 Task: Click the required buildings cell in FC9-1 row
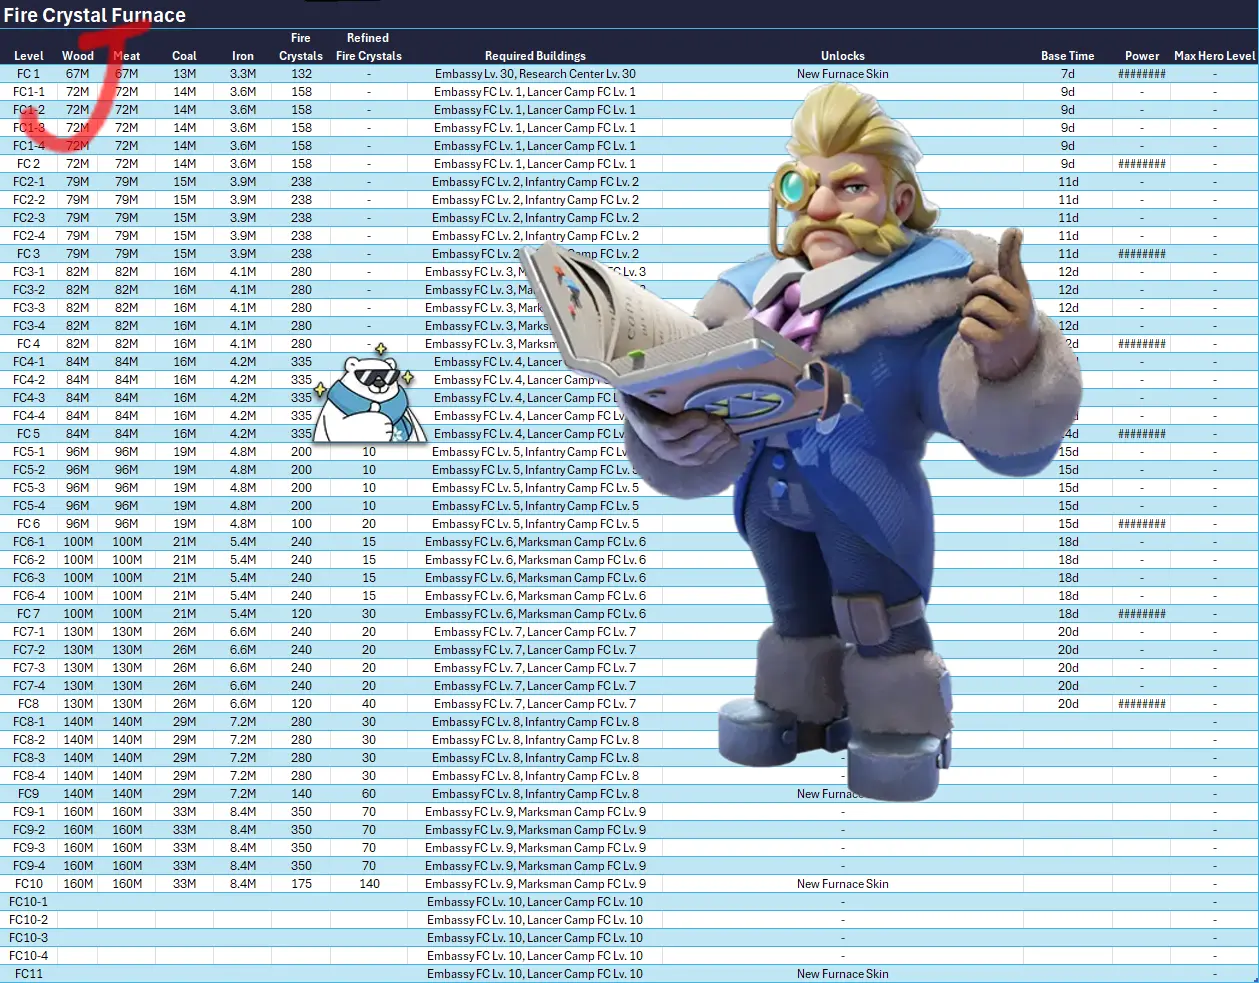point(535,812)
